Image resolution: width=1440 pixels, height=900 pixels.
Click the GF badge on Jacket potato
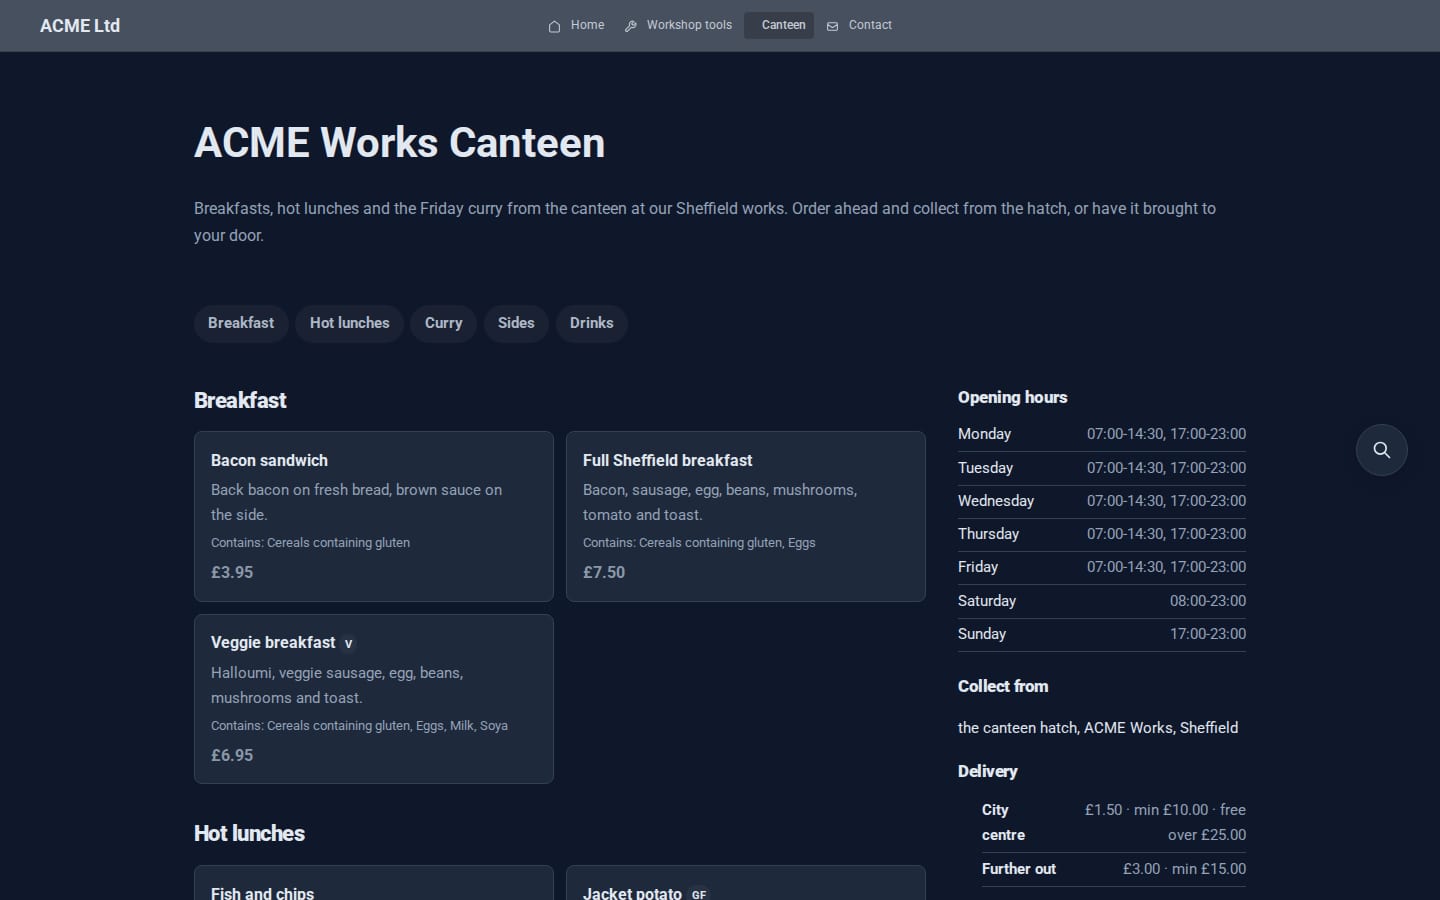699,895
